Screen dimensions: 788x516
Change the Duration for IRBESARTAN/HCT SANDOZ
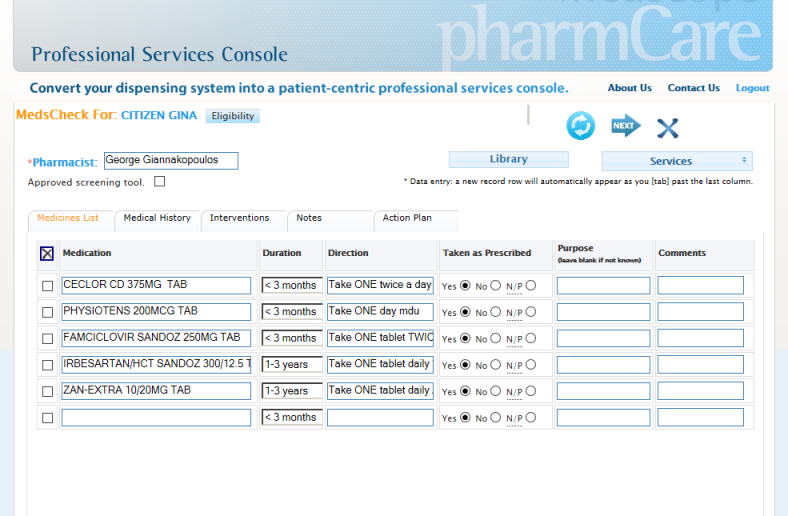tap(291, 364)
